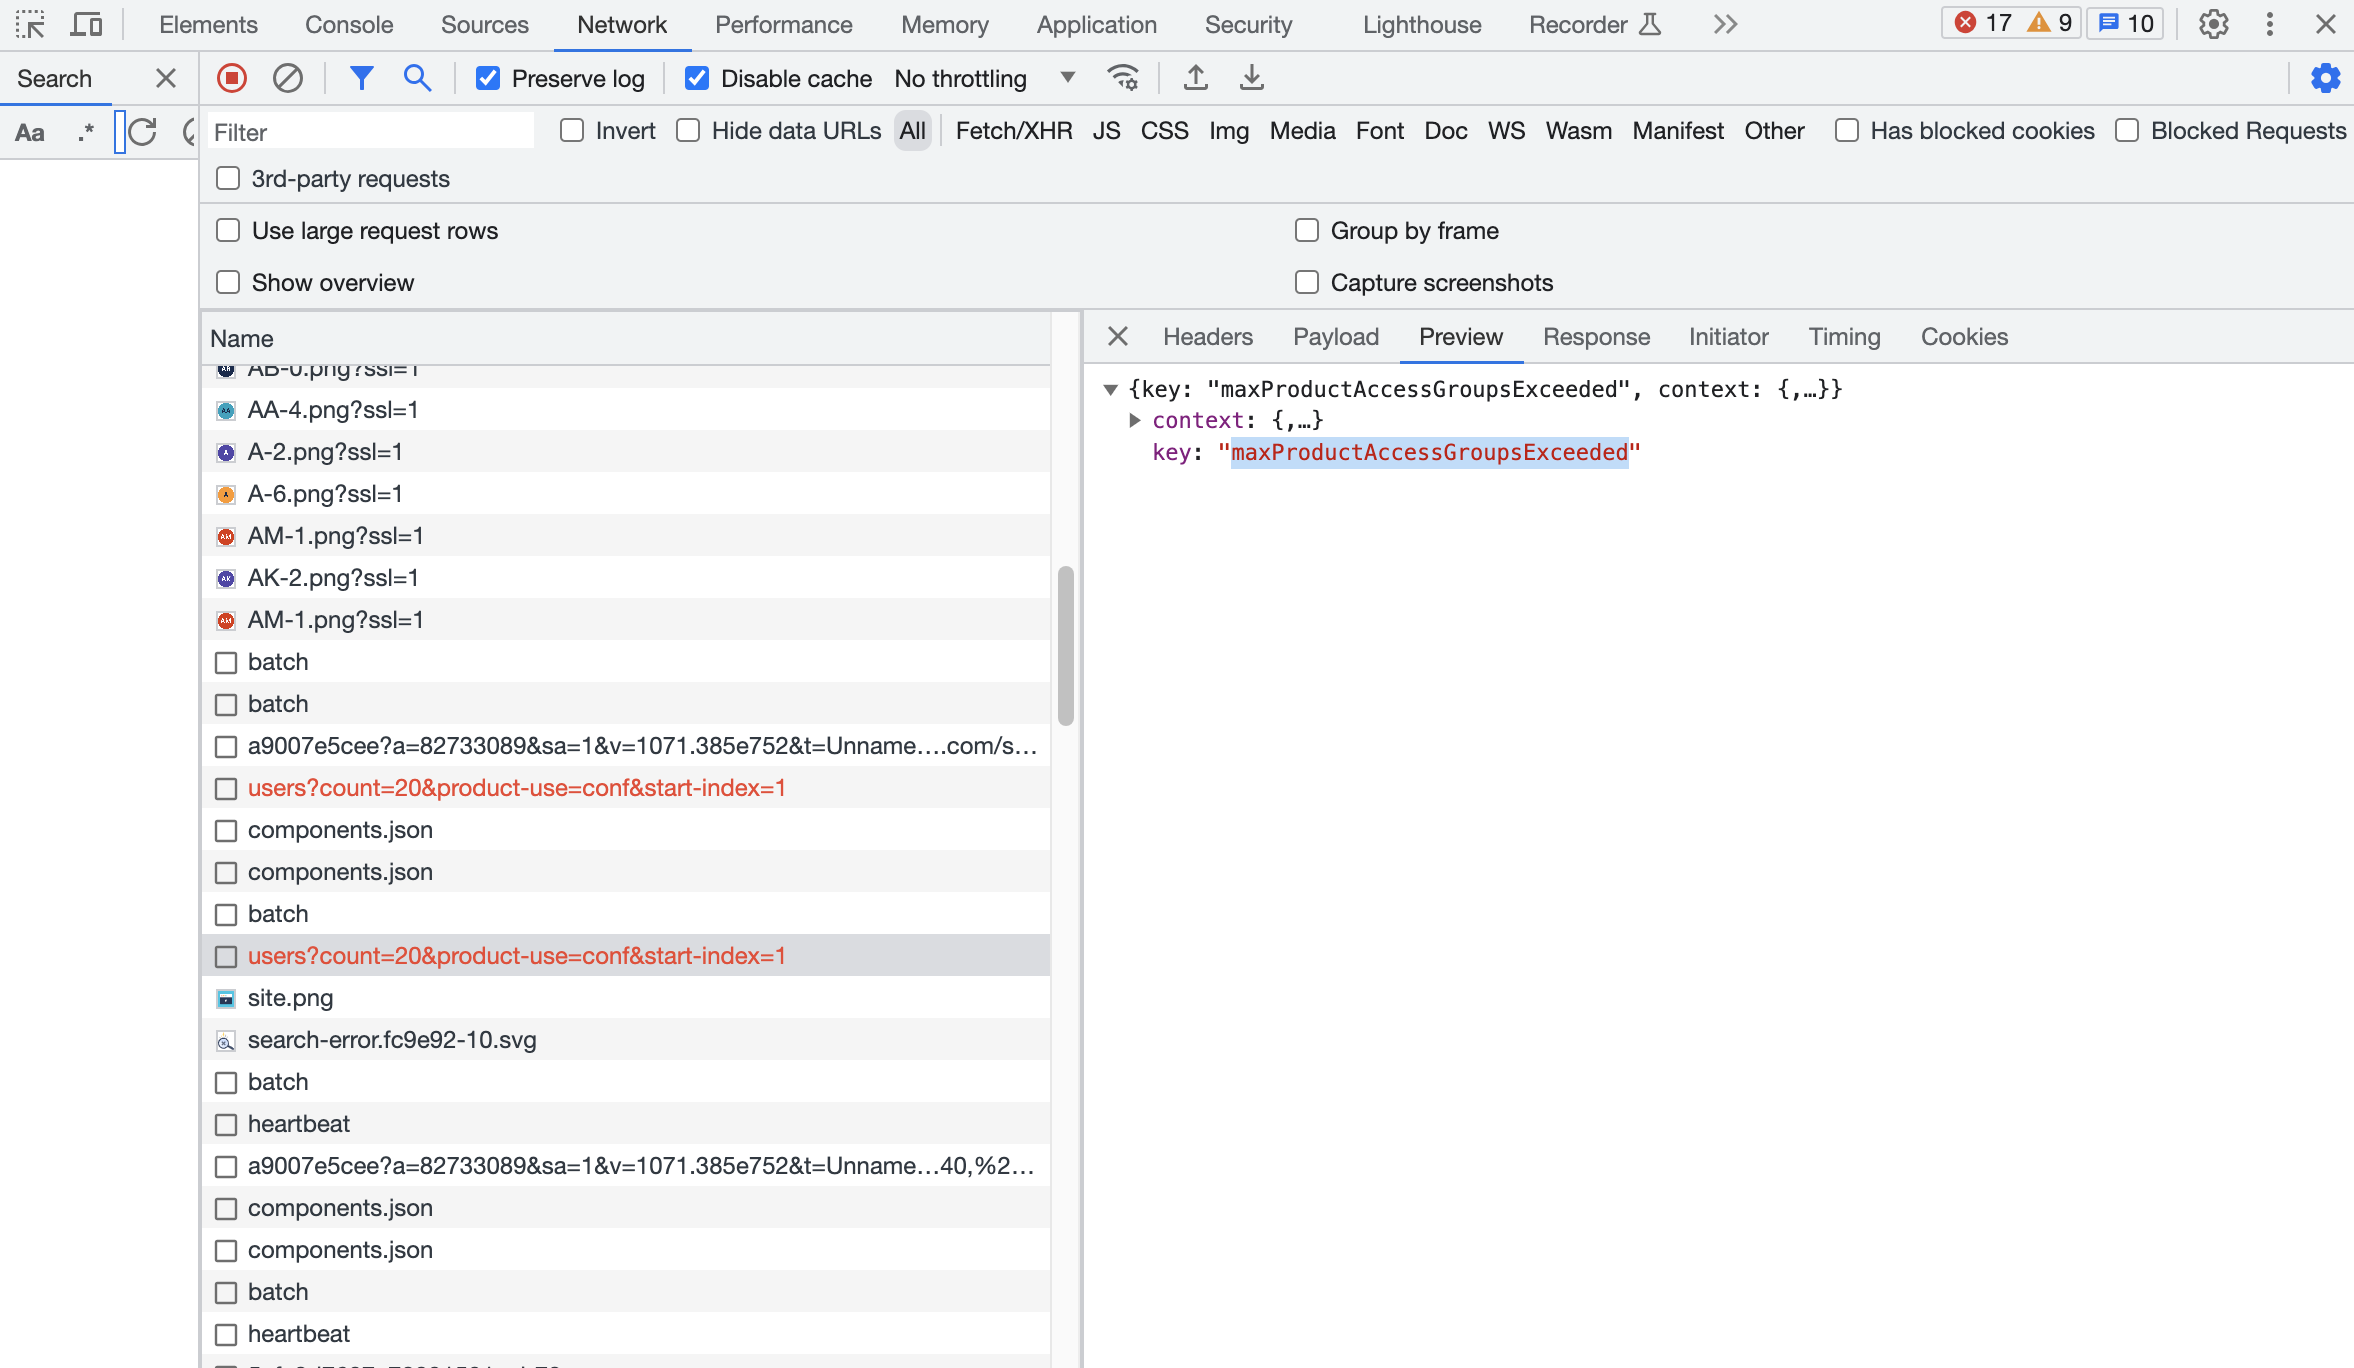
Task: Expand the context object in preview
Action: coord(1135,420)
